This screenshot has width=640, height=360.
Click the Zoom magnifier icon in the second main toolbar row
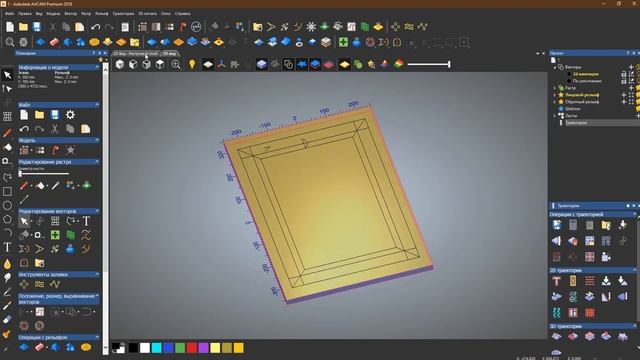[10, 42]
